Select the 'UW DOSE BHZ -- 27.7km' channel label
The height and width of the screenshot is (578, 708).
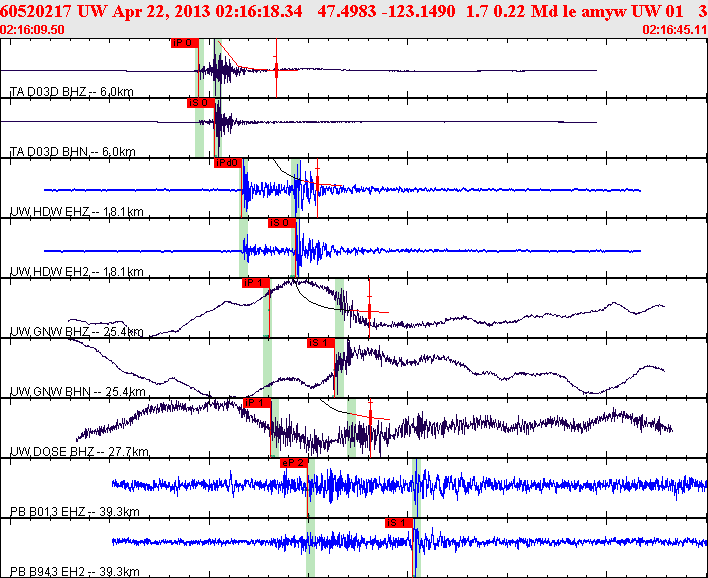(x=79, y=452)
